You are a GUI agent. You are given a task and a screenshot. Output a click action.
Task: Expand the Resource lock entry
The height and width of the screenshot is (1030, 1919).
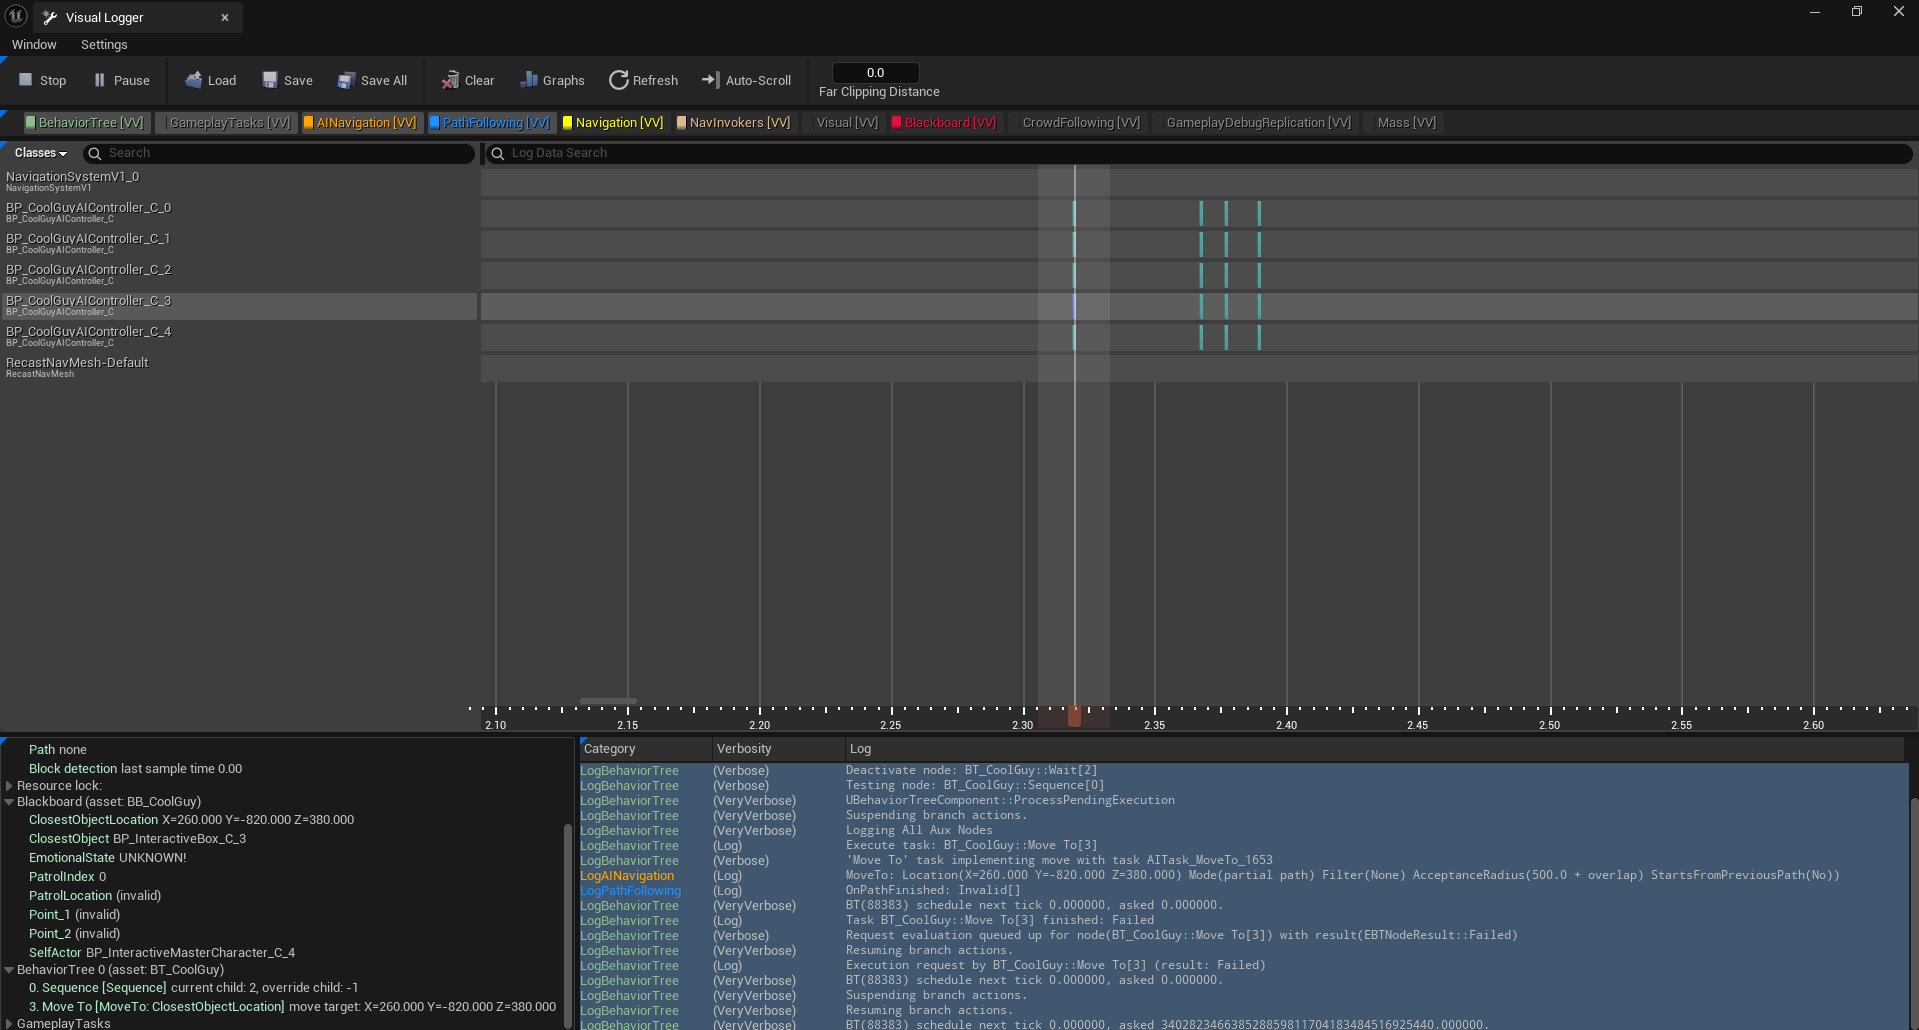tap(9, 786)
